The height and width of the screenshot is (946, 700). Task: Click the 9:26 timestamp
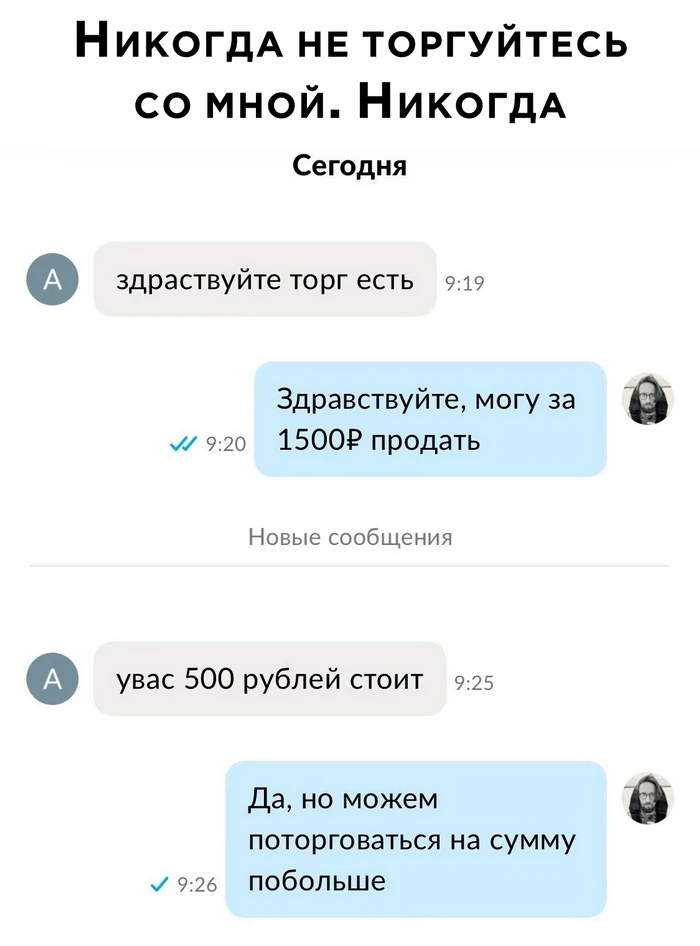point(197,885)
